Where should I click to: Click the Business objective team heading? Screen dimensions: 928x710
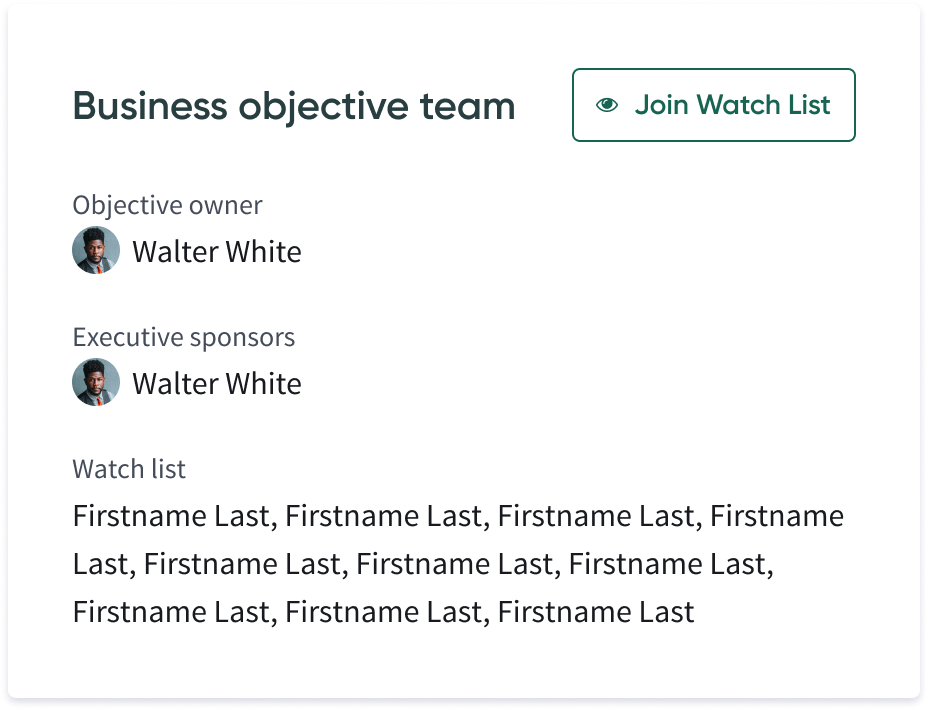click(x=294, y=106)
